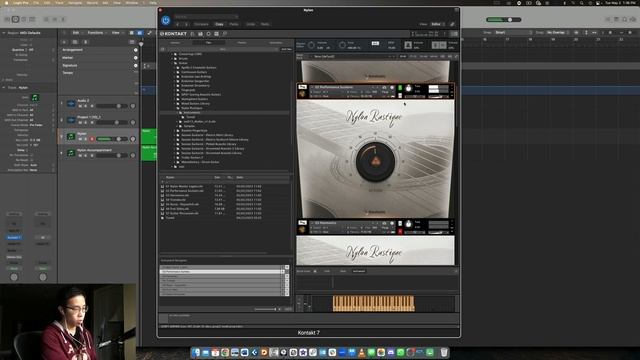Image resolution: width=640 pixels, height=360 pixels.
Task: Open the View menu in Logic tracks area
Action: [116, 33]
